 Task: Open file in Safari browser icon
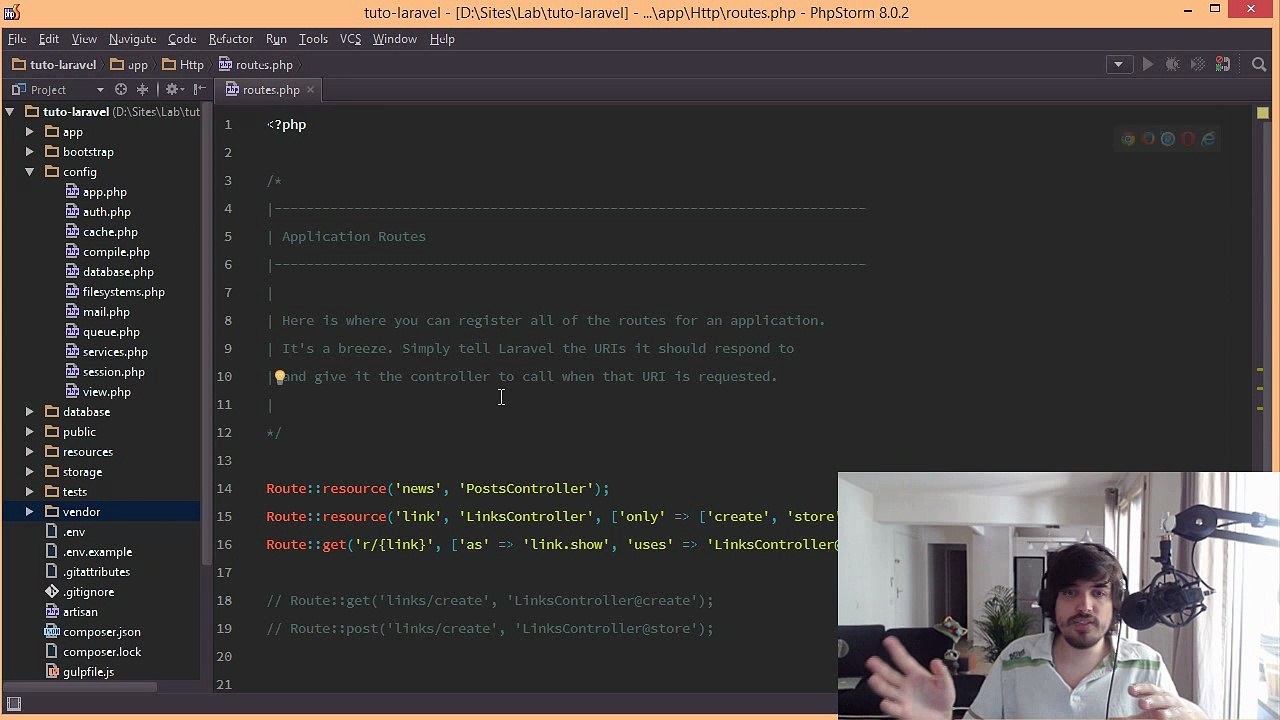tap(1168, 139)
